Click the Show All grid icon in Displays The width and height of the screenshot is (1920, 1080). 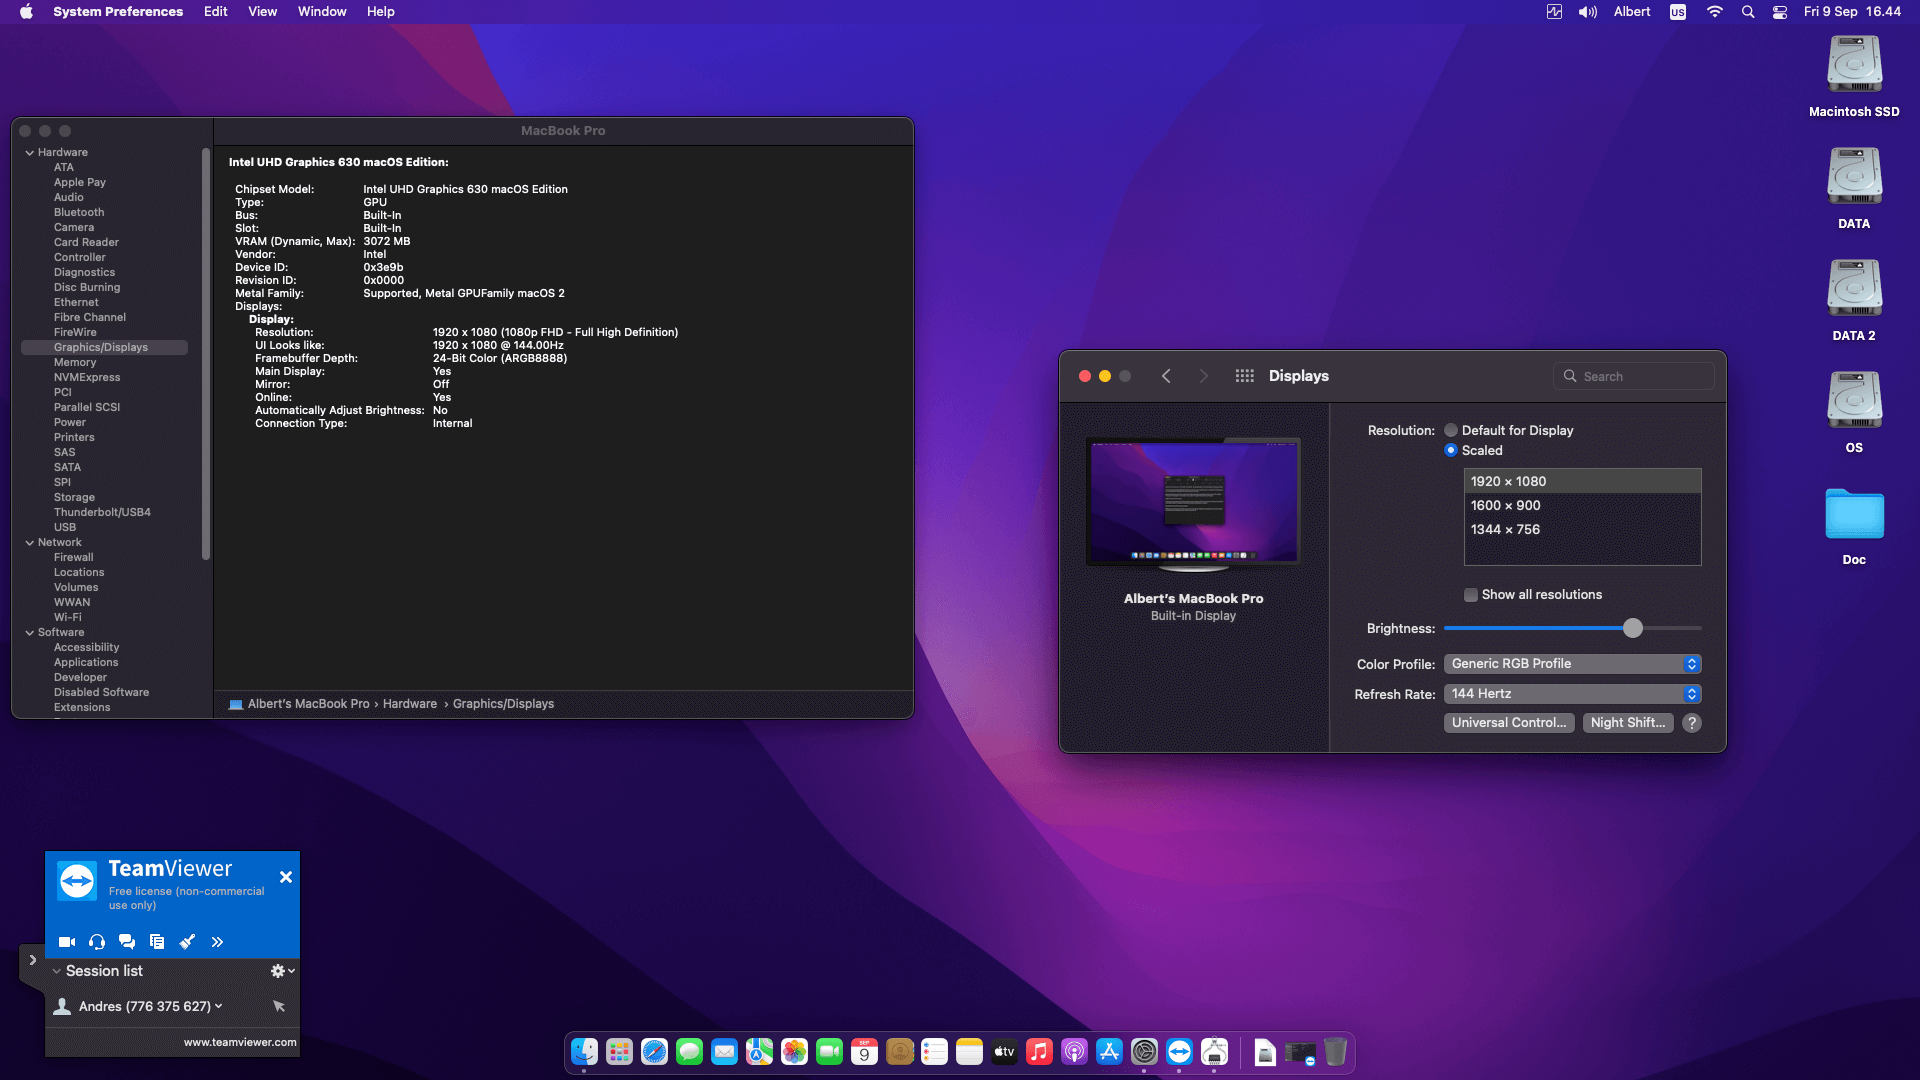(x=1244, y=376)
